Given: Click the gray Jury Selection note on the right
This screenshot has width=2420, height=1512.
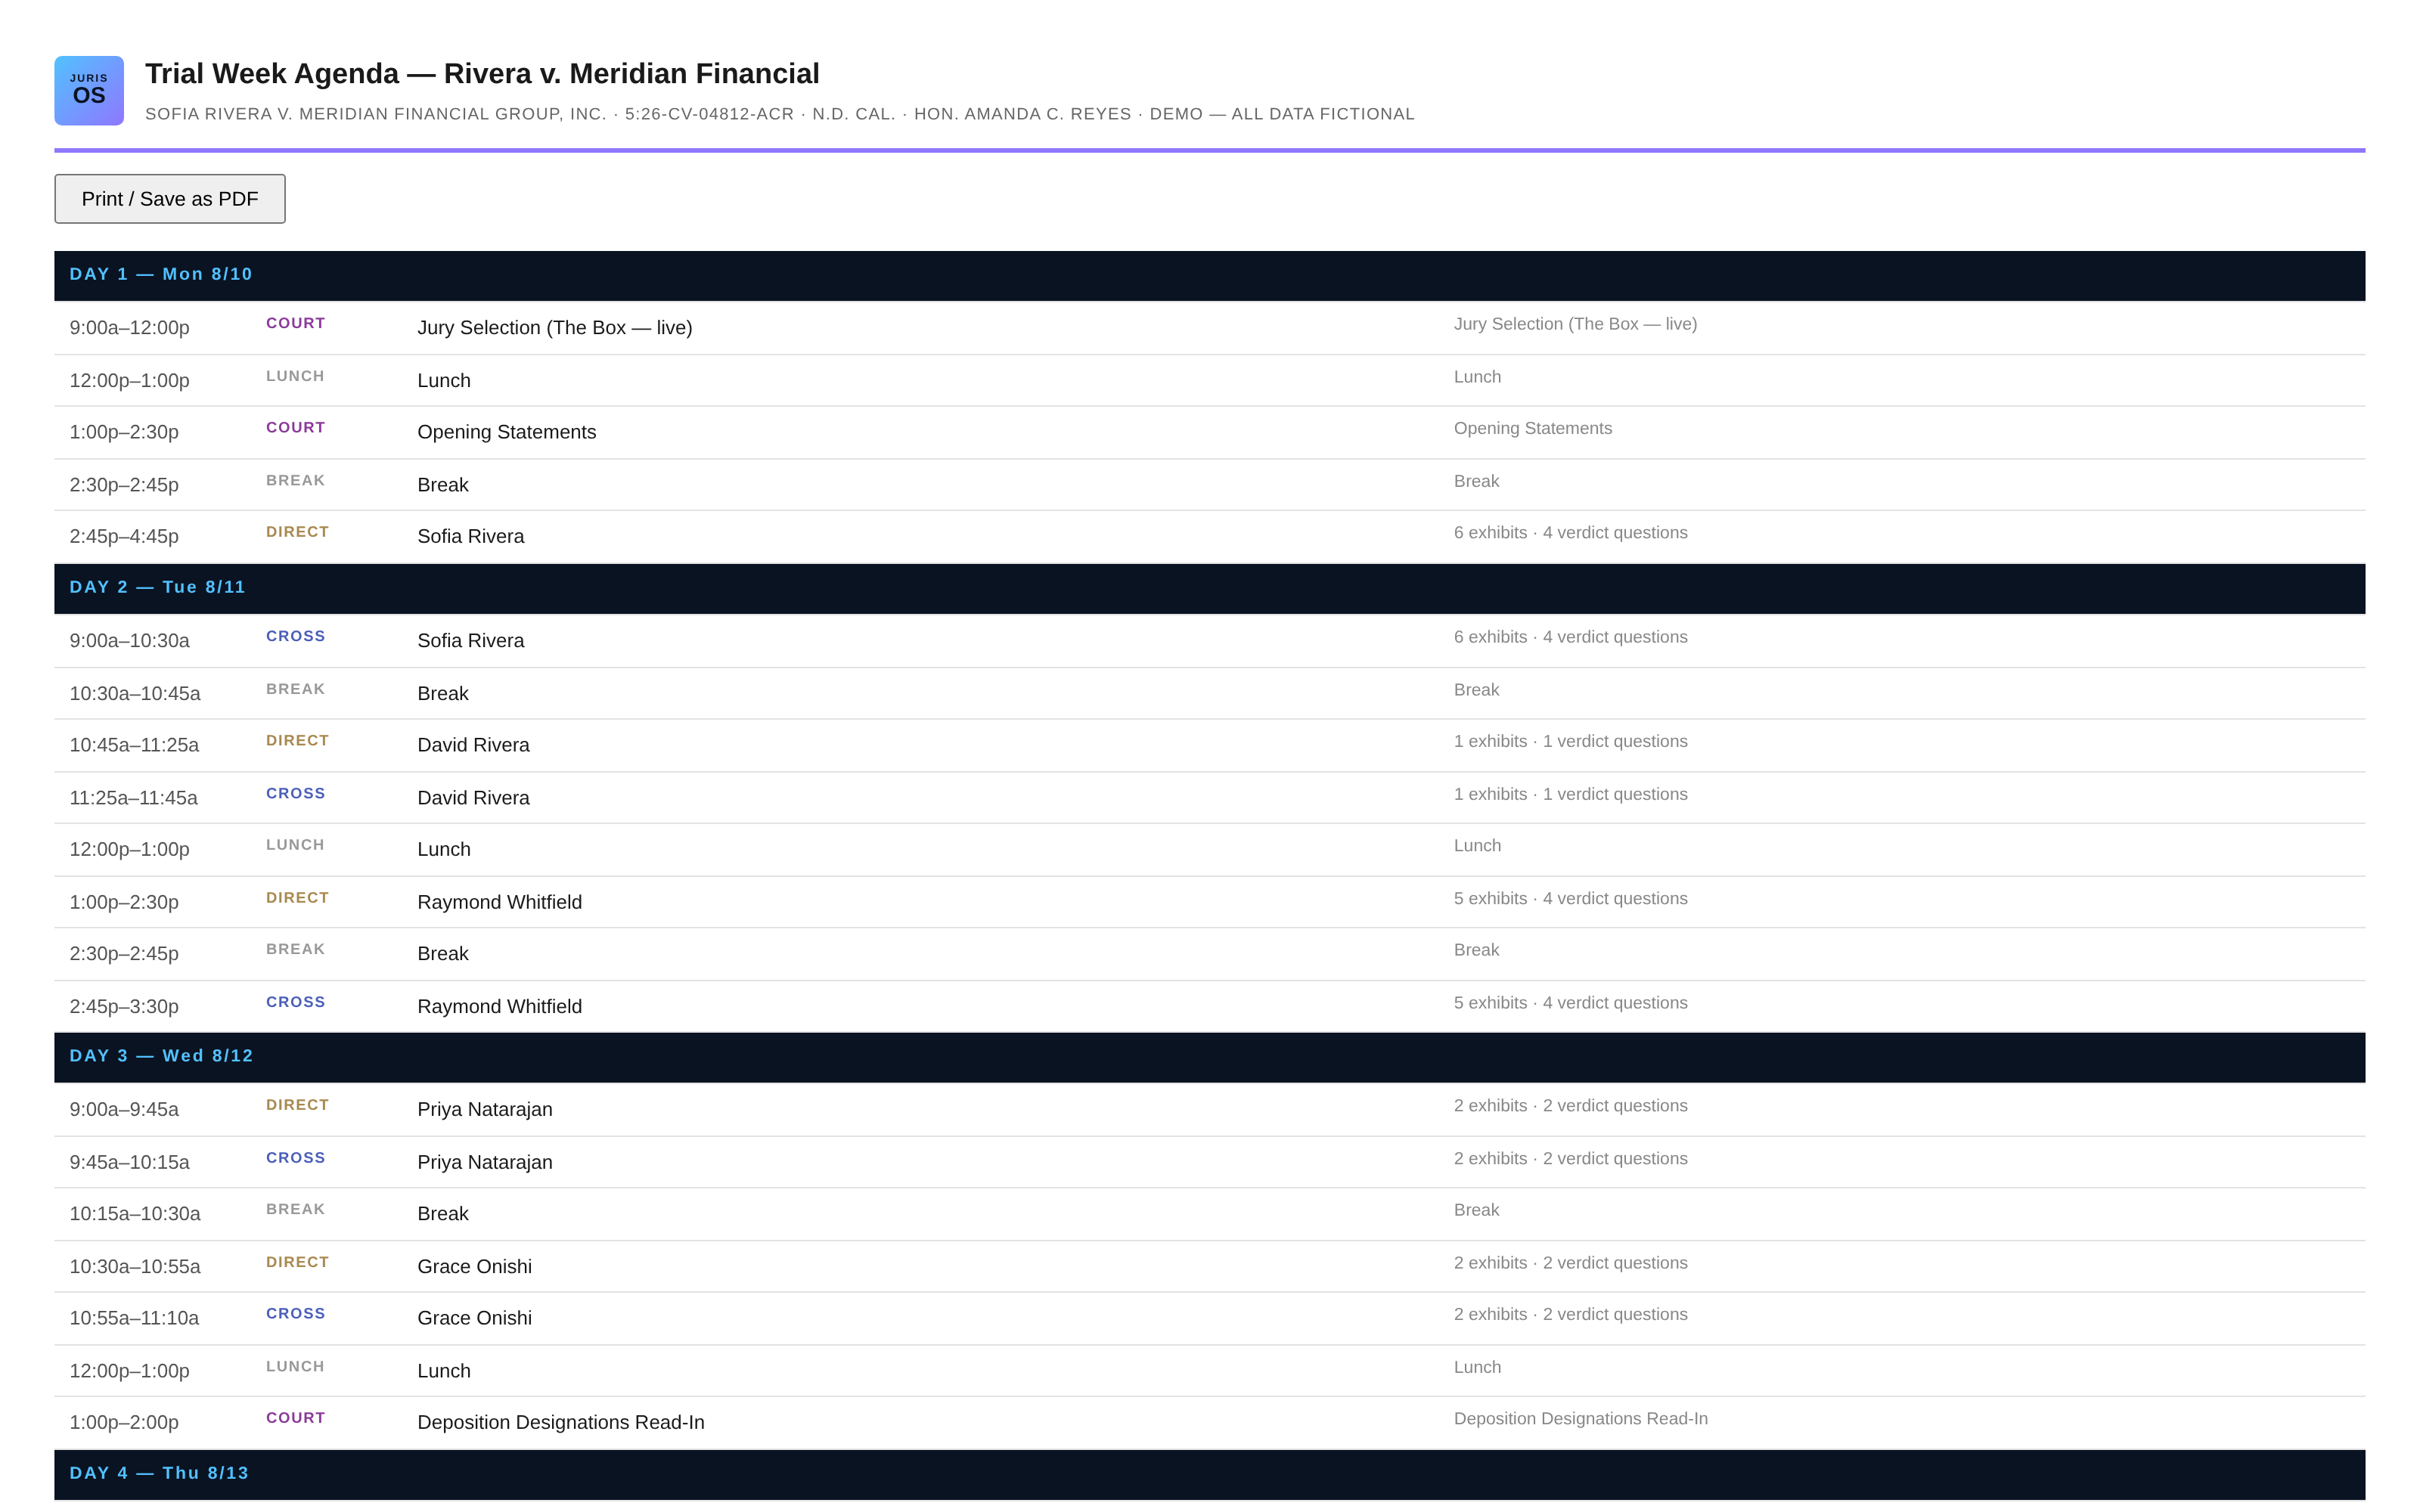Looking at the screenshot, I should 1576,324.
